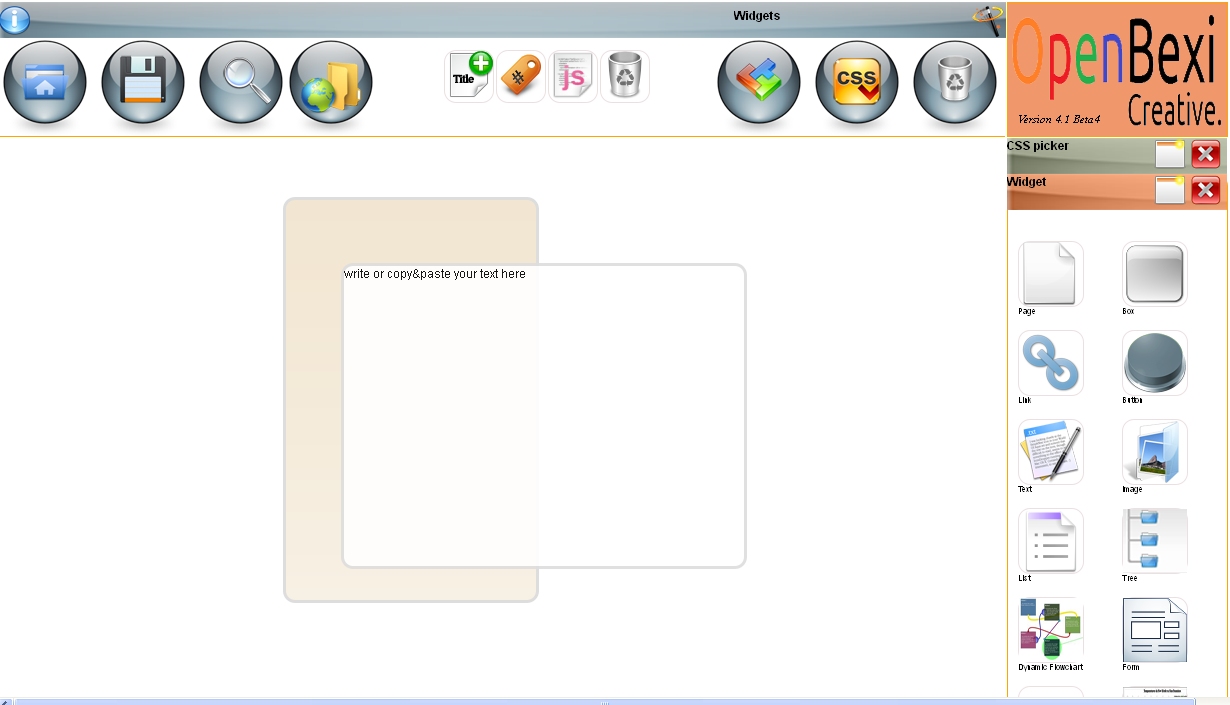Select the Page widget
The height and width of the screenshot is (705, 1230).
pyautogui.click(x=1051, y=273)
